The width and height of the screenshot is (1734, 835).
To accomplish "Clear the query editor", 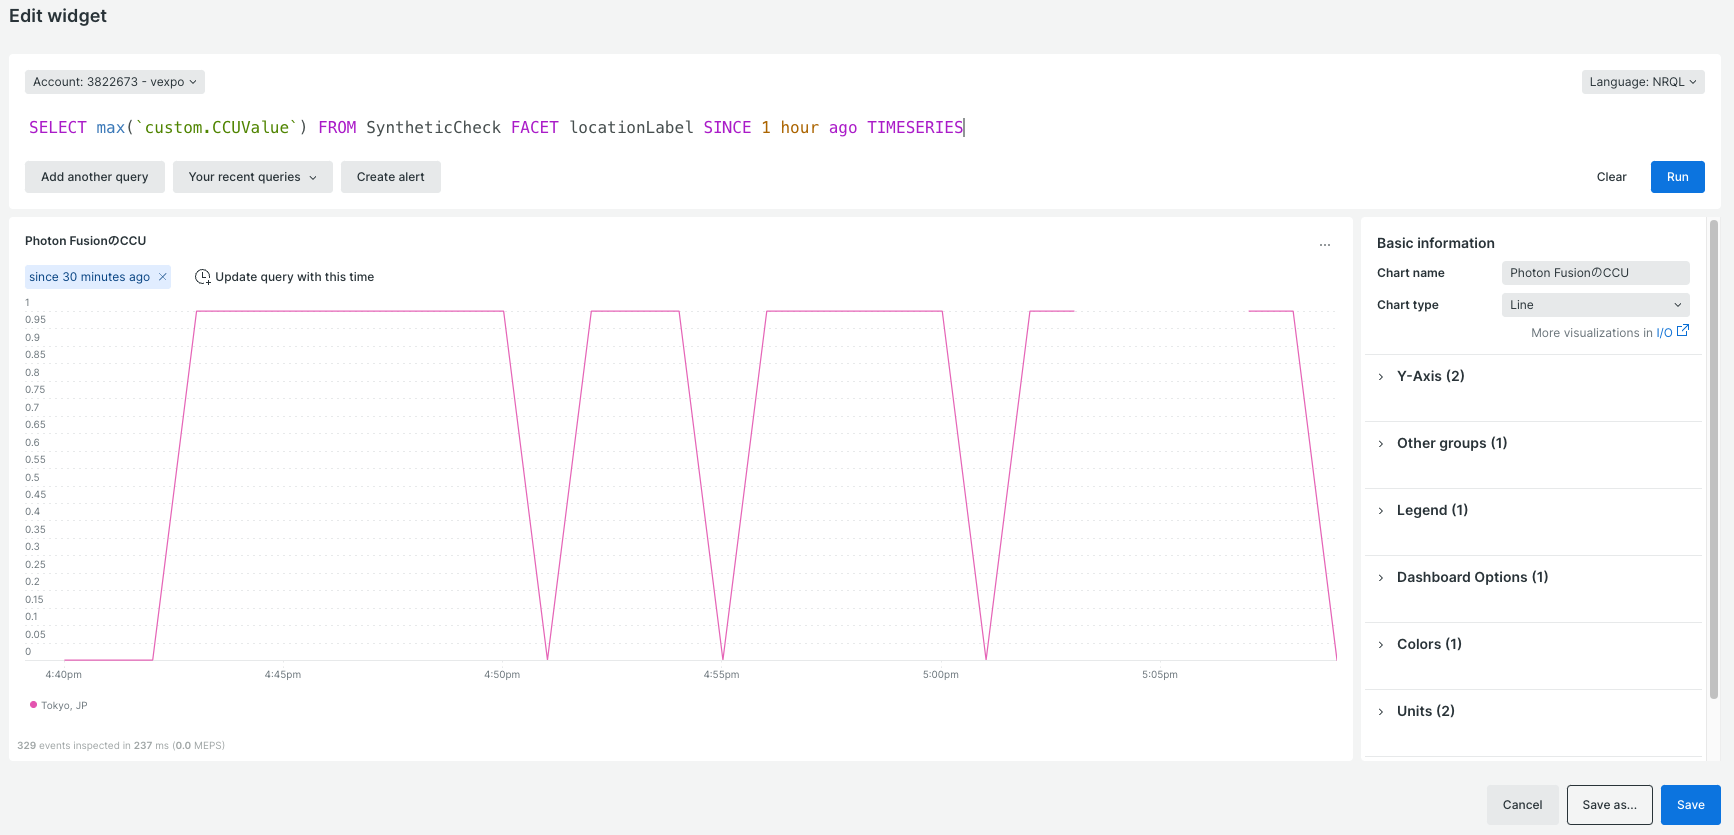I will (1611, 177).
